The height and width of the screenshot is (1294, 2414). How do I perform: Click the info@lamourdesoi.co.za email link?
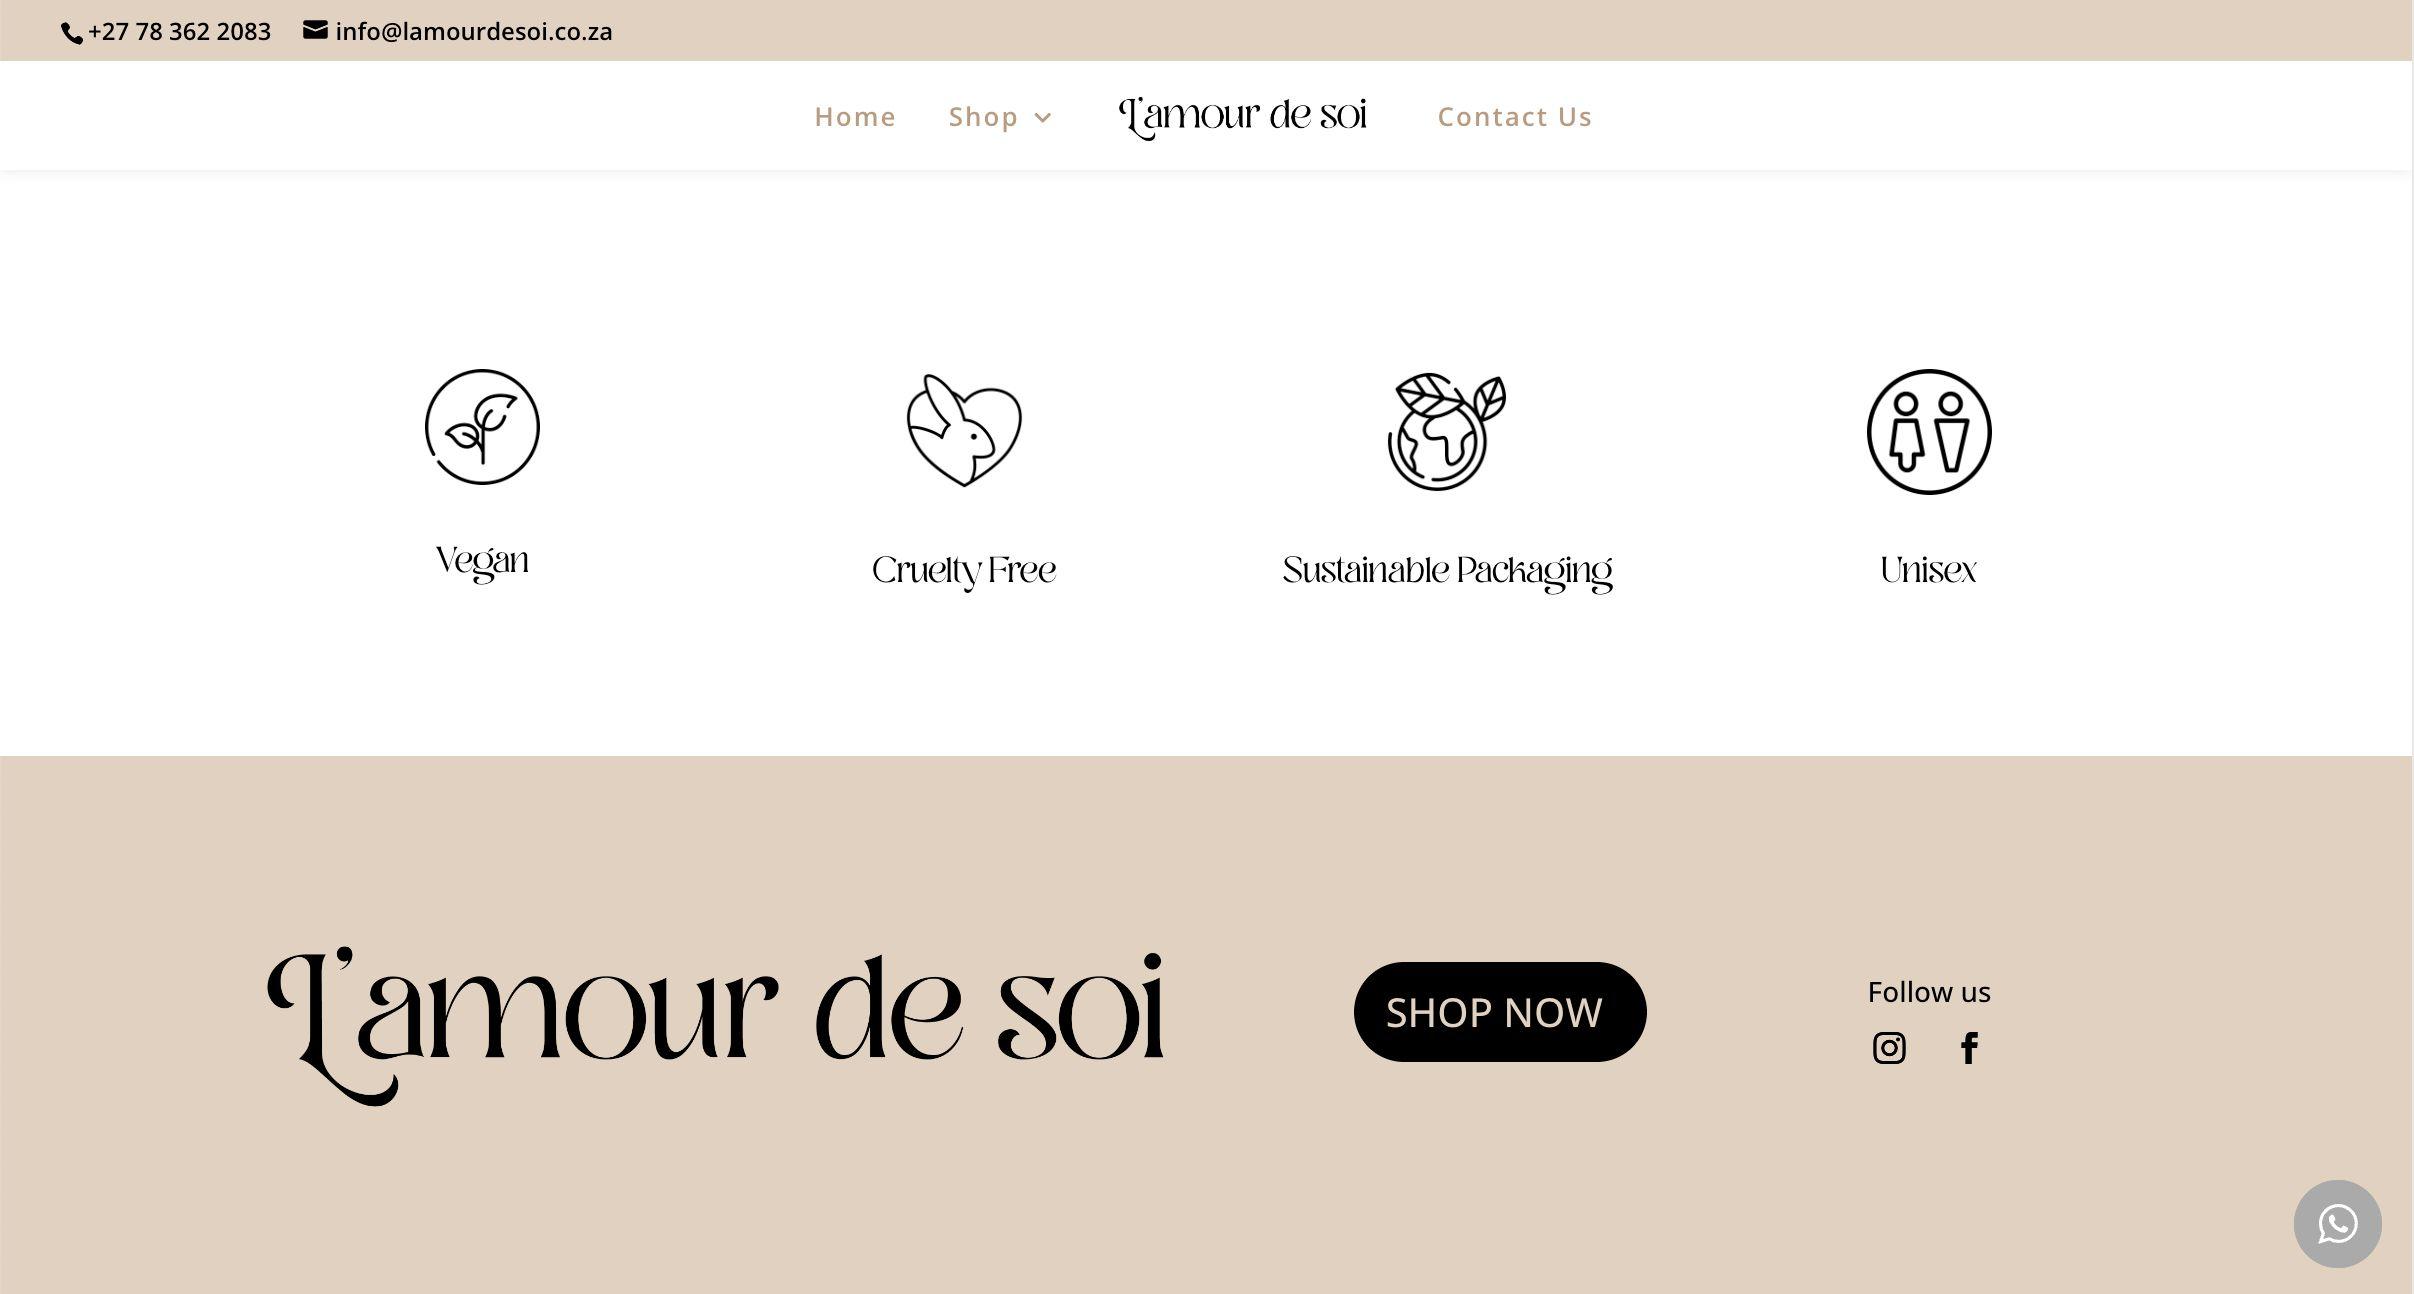click(474, 31)
